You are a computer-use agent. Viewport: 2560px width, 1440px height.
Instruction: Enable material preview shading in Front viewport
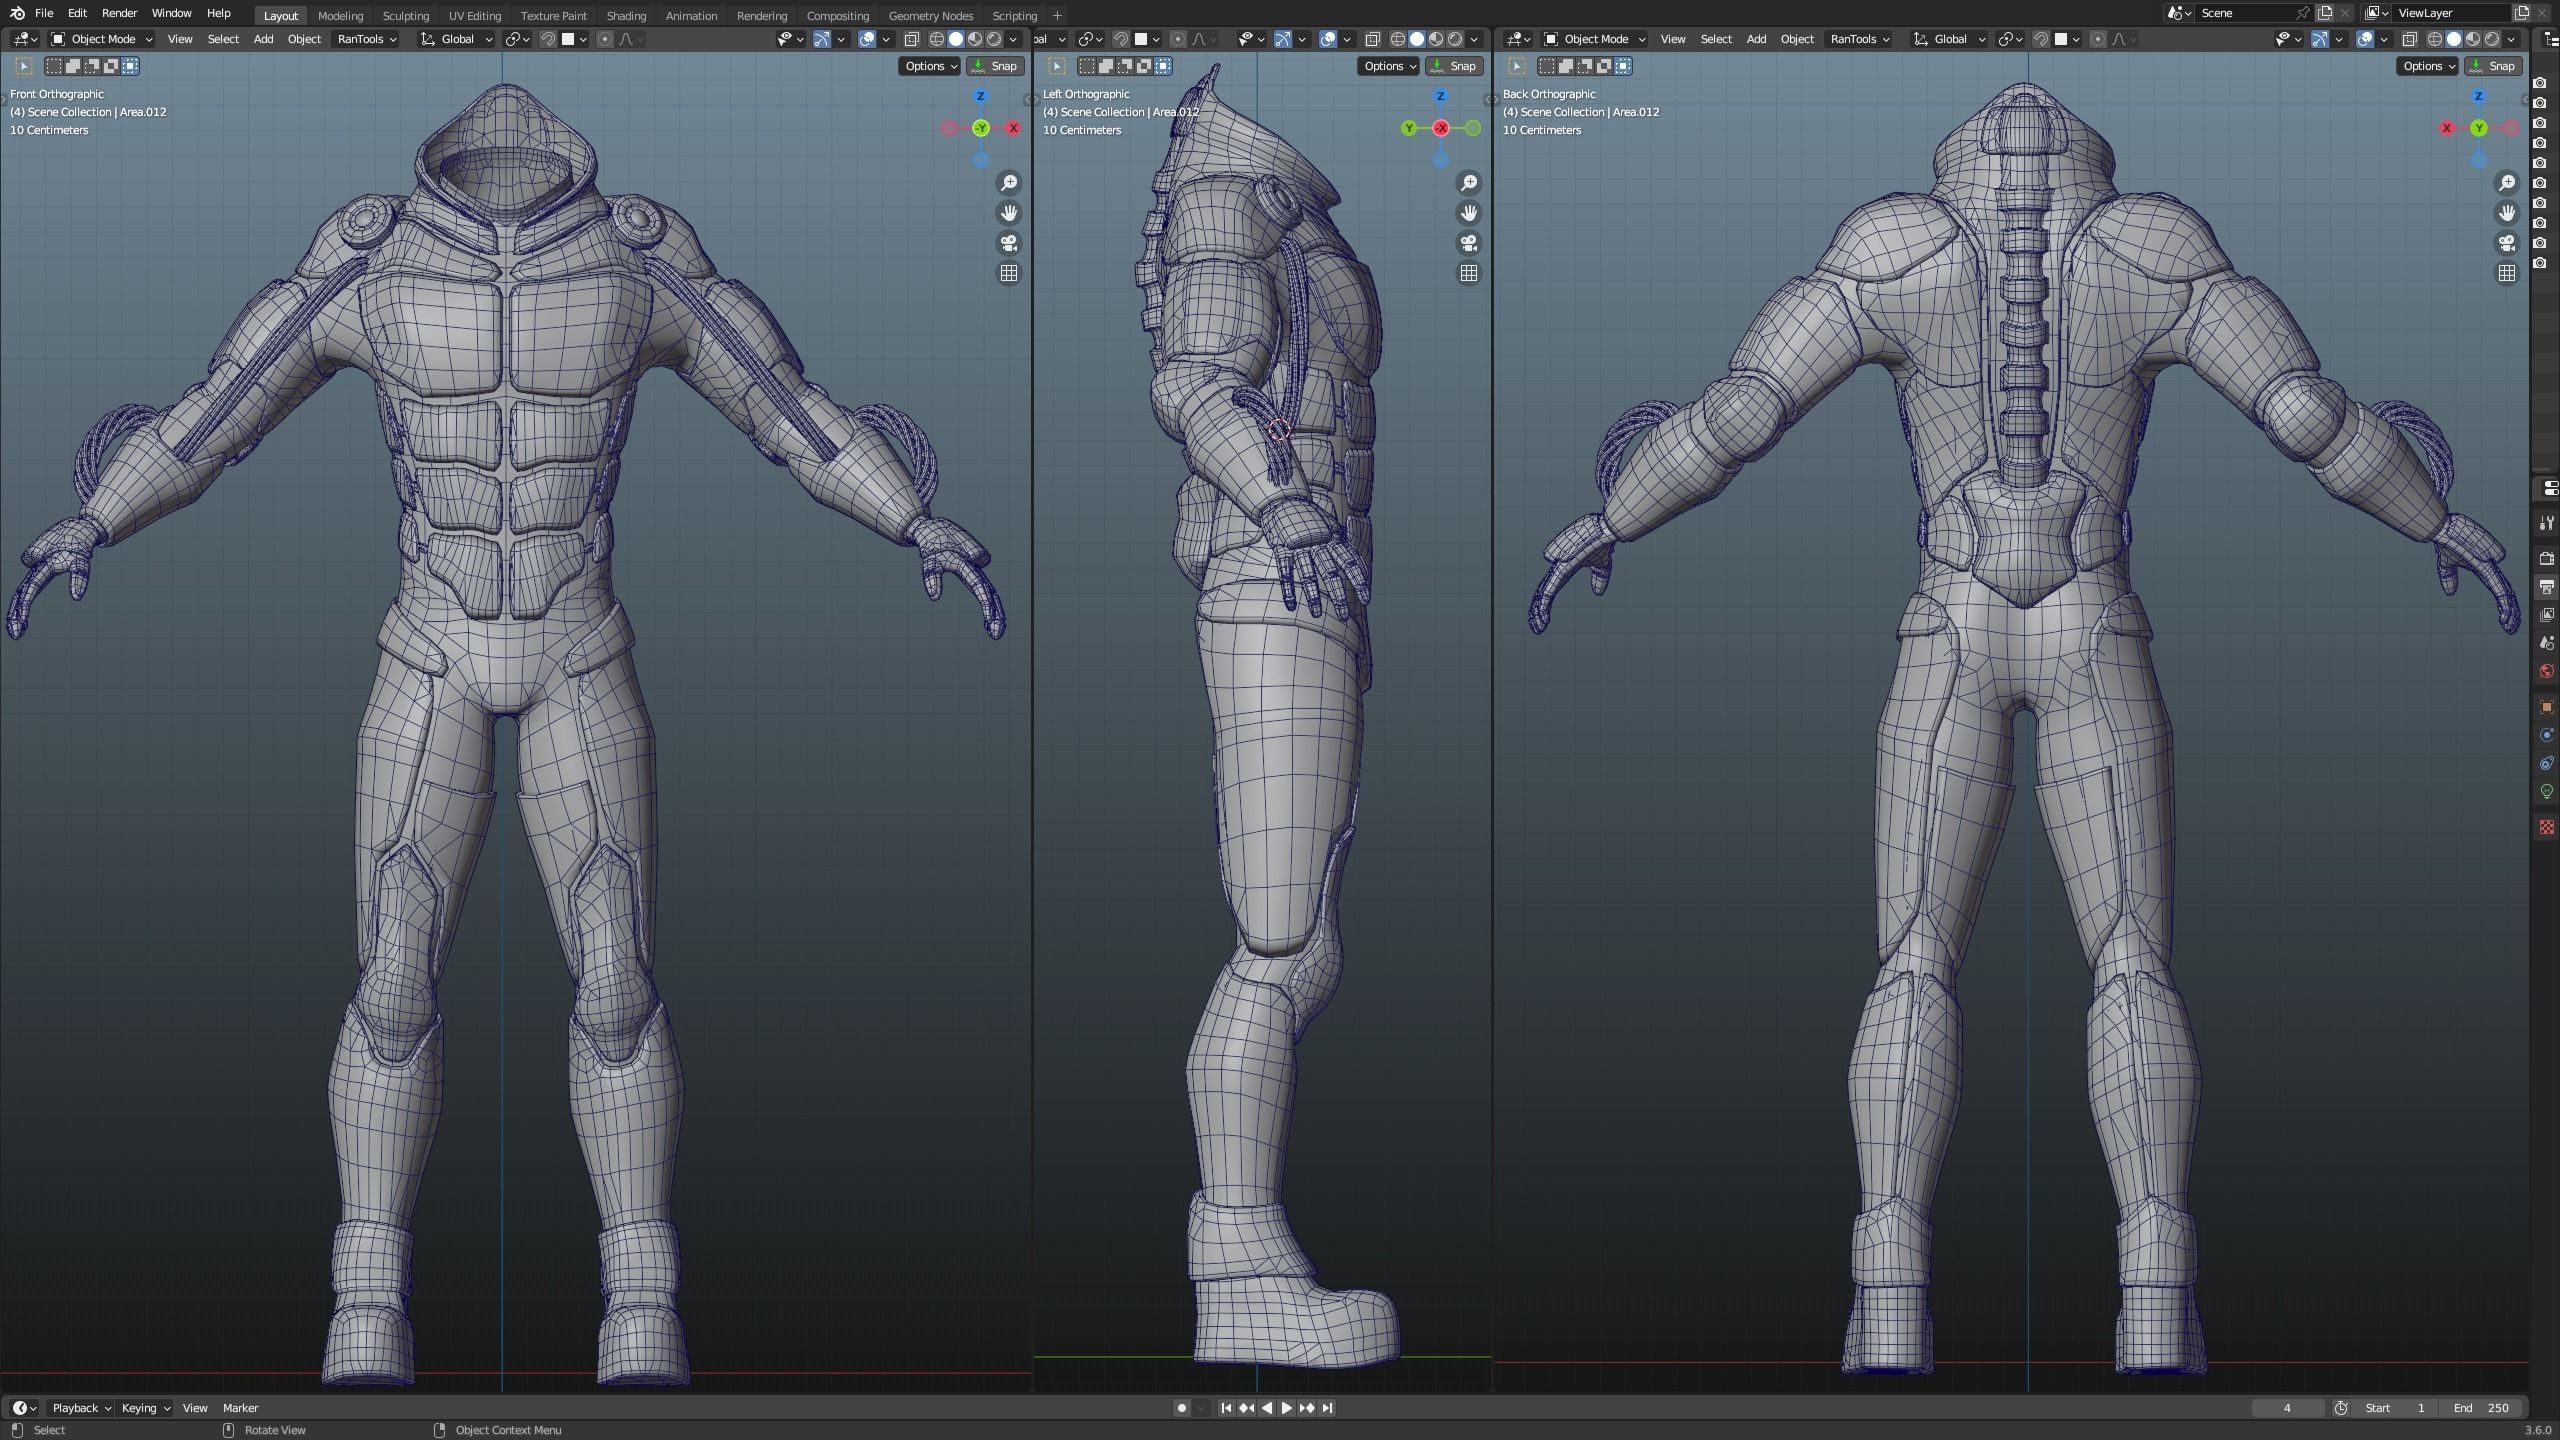[x=975, y=39]
